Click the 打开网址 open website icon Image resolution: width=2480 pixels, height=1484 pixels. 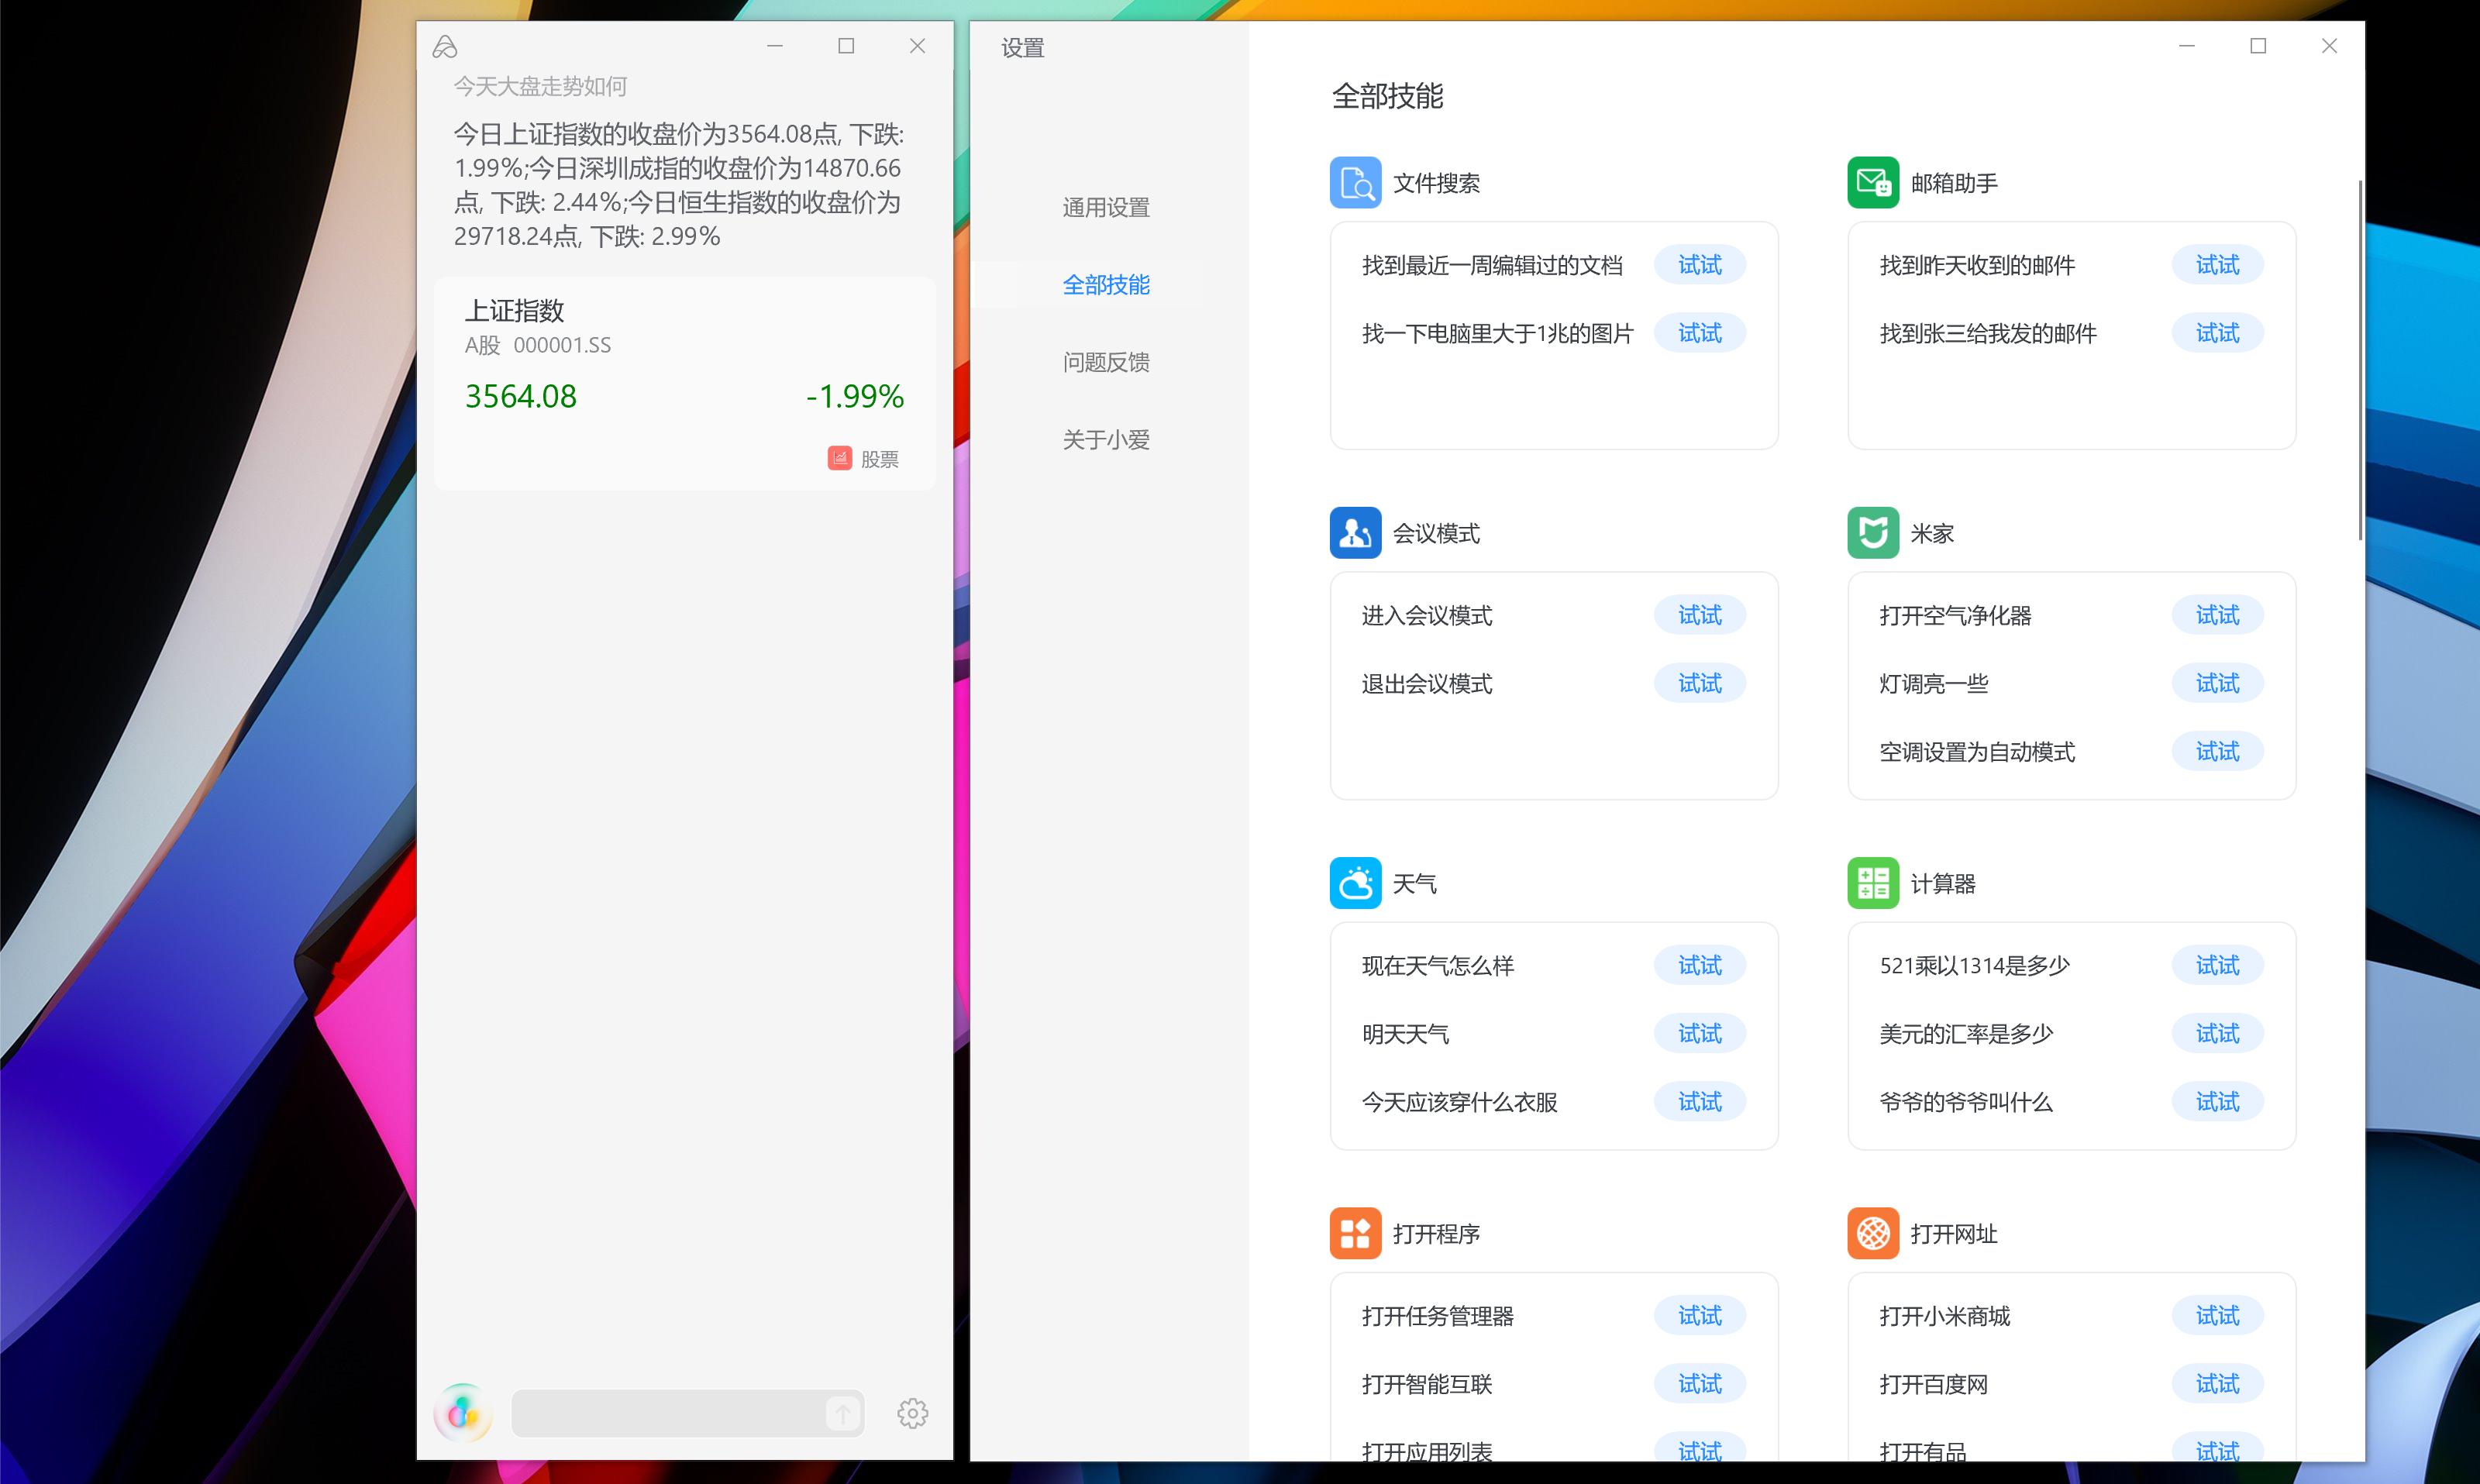(1873, 1233)
